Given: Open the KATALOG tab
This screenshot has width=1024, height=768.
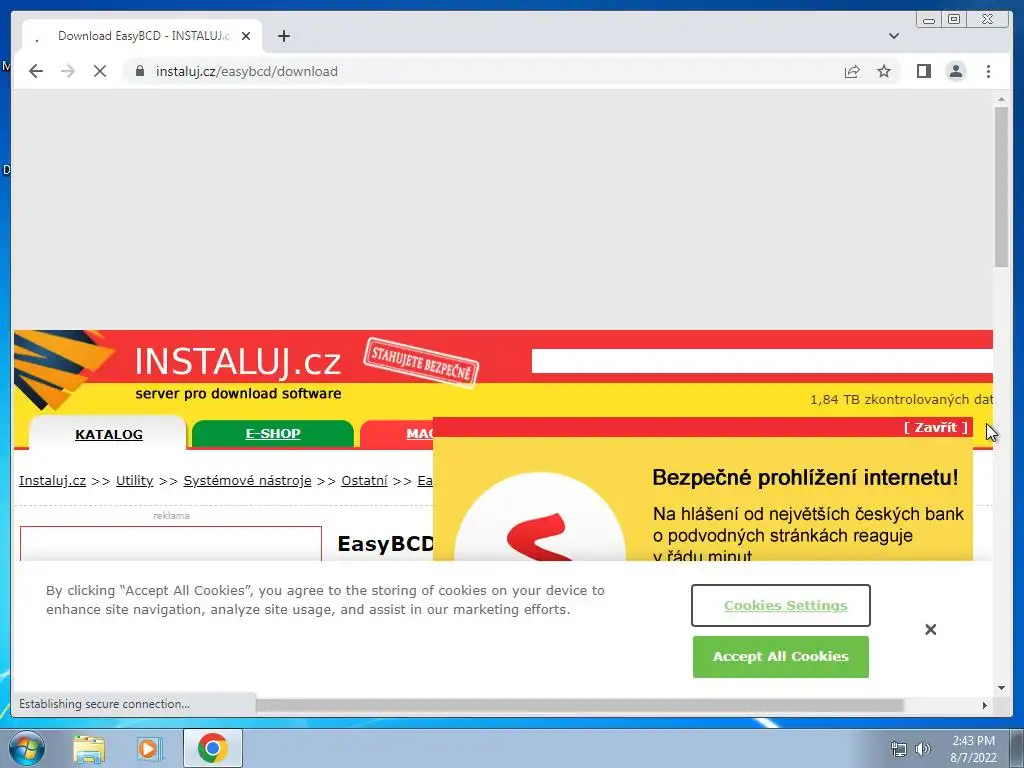Looking at the screenshot, I should (108, 434).
